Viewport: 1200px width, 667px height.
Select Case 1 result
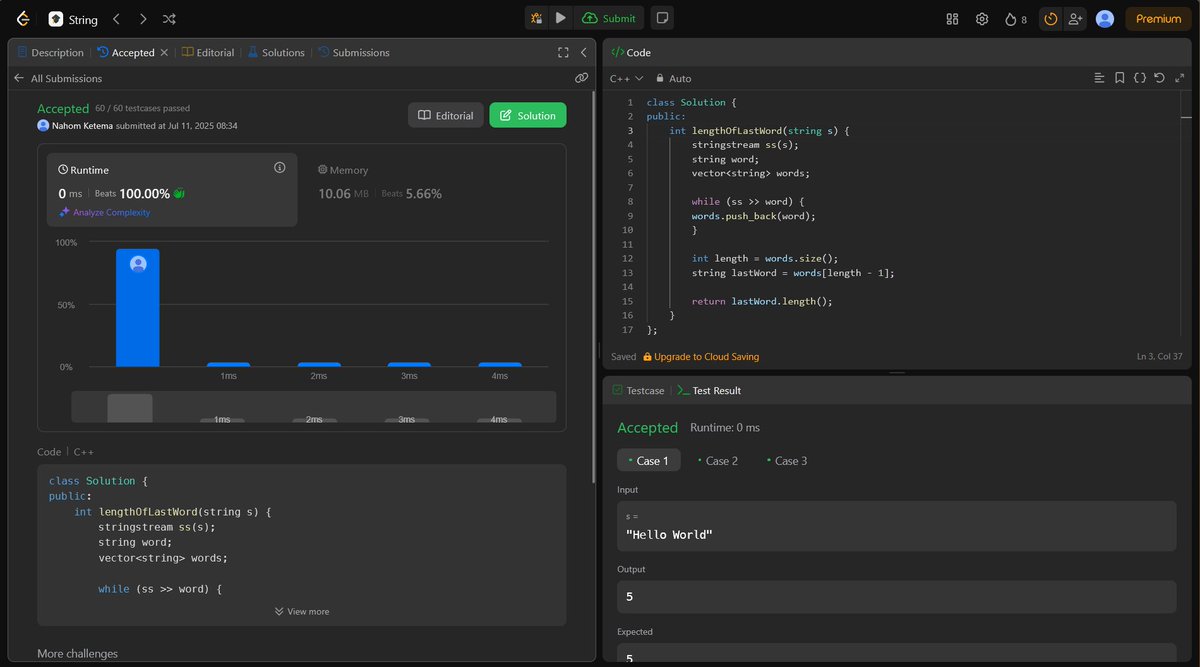coord(649,460)
